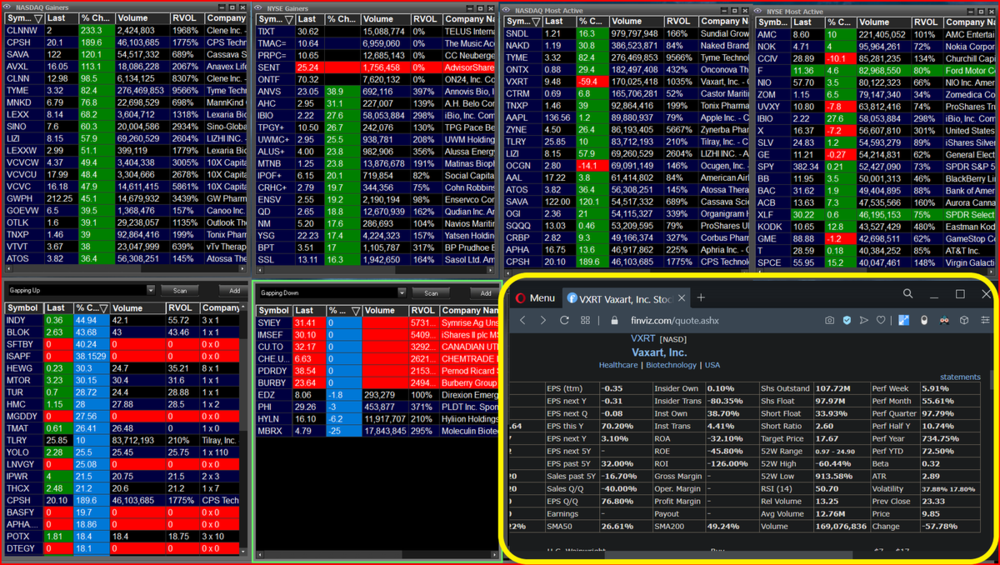Sort NASDAQ Gainers by Sym column arrow
1000x565 pixels.
[39, 18]
